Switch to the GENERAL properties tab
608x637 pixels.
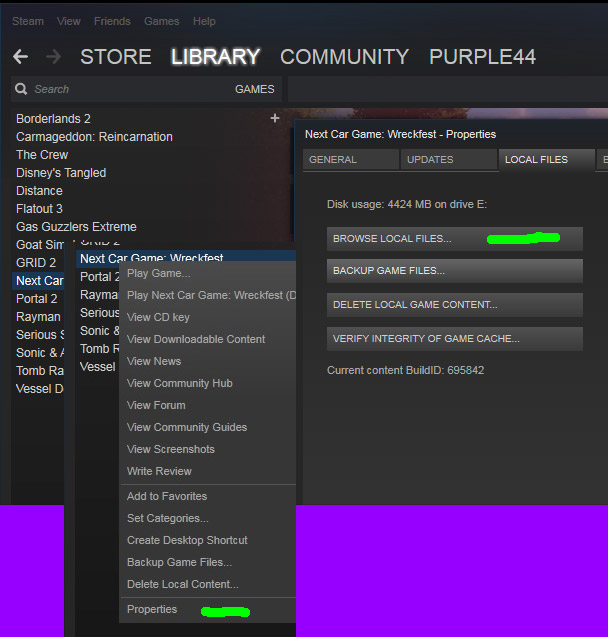(x=351, y=159)
